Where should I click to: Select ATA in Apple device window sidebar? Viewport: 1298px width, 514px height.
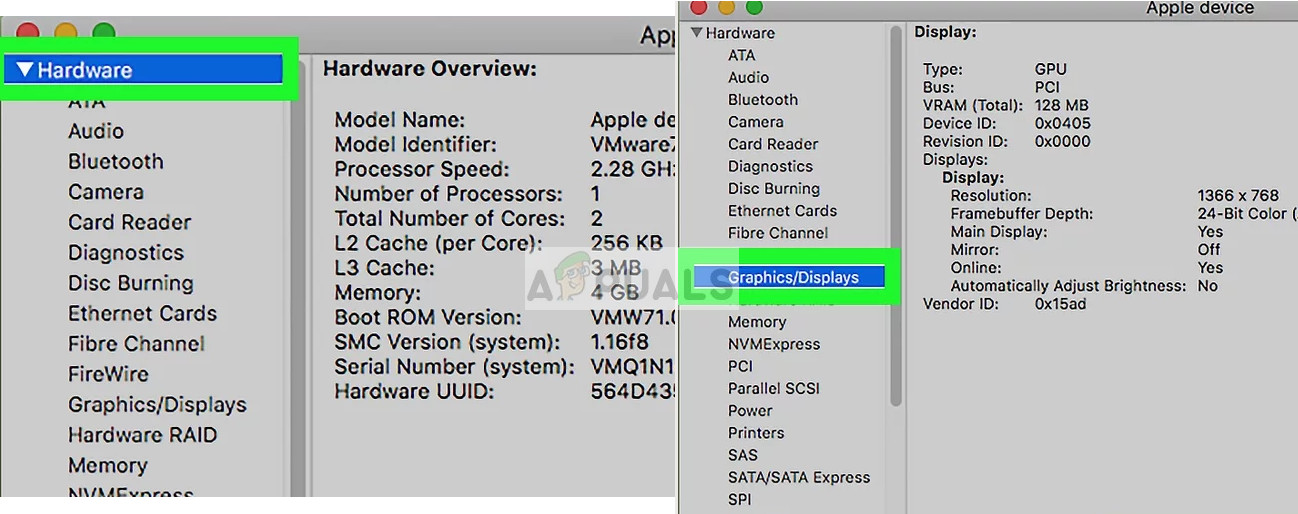742,55
